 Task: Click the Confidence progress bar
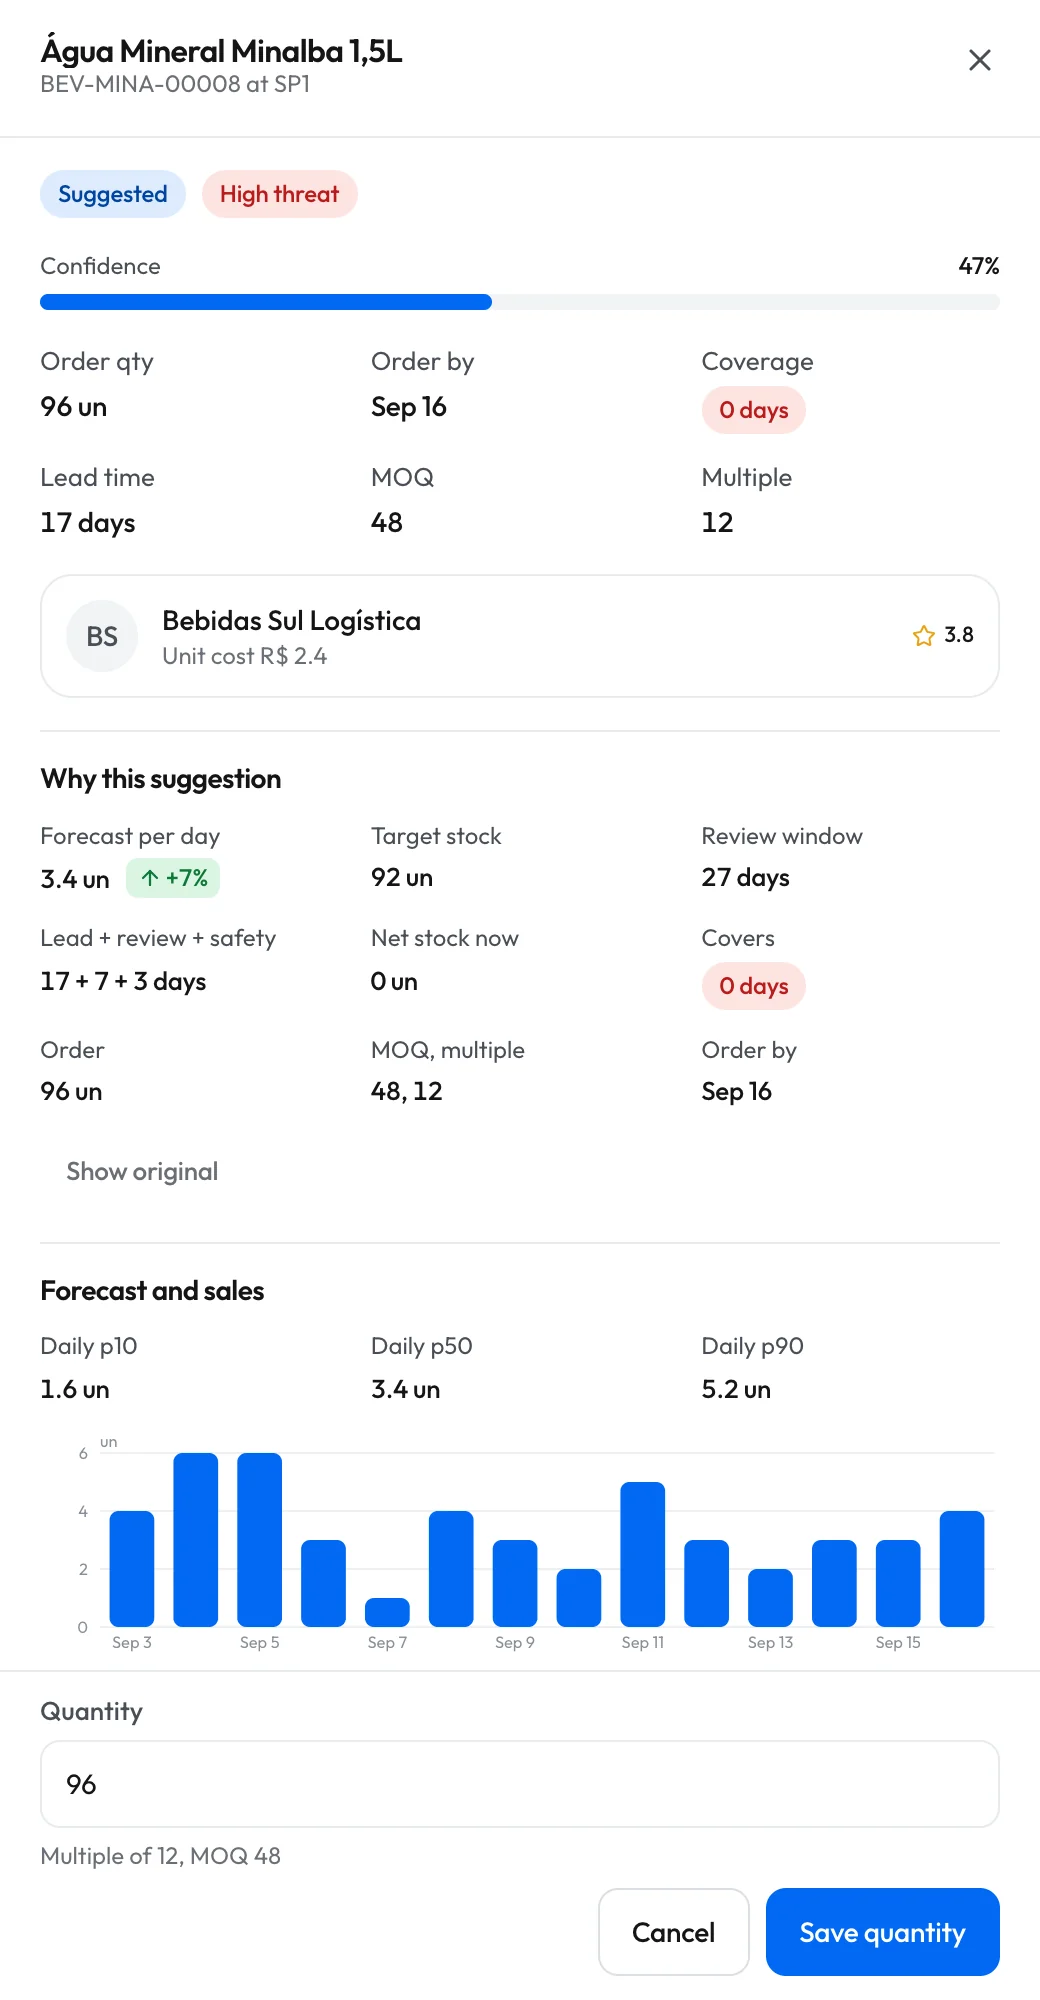click(x=520, y=302)
